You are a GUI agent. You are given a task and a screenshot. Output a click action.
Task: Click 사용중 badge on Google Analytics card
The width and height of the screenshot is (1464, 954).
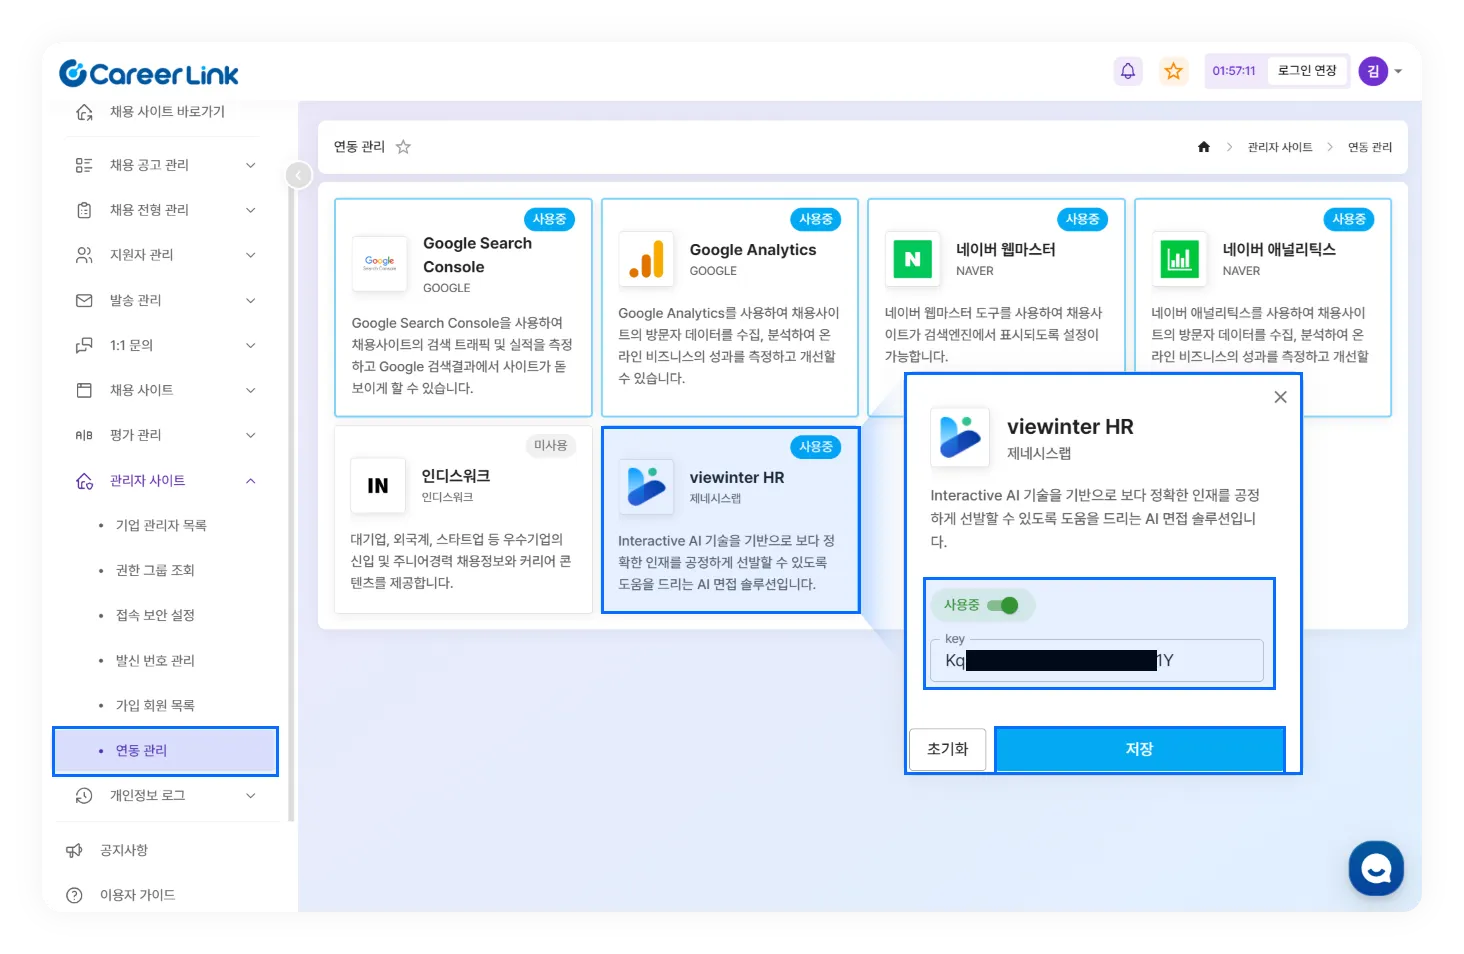(x=816, y=219)
